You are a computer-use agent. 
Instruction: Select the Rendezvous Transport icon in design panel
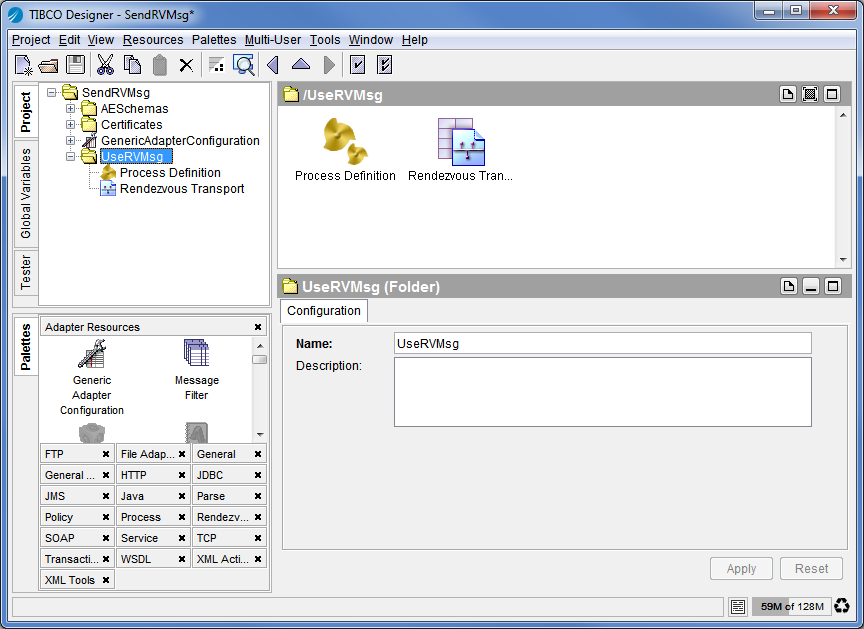462,142
